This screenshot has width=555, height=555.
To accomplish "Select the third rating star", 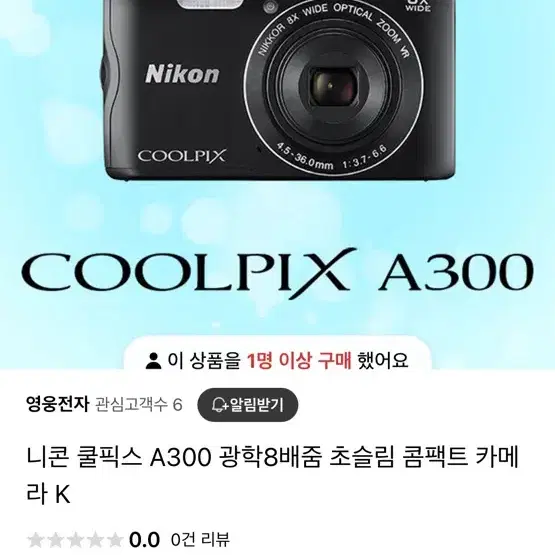I will [x=75, y=540].
